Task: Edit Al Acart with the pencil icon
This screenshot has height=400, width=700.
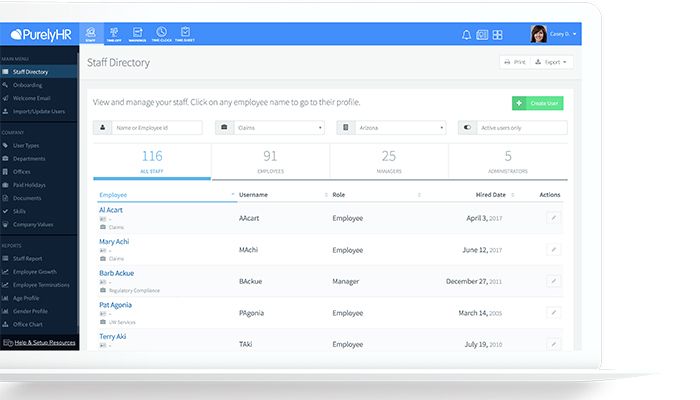Action: point(554,218)
